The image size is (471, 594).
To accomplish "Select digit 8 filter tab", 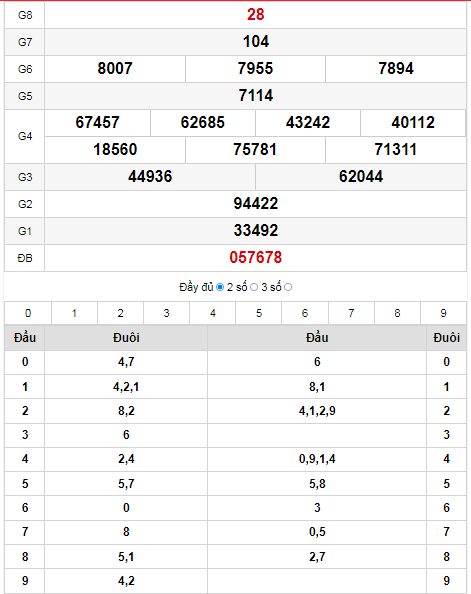I will click(x=397, y=313).
